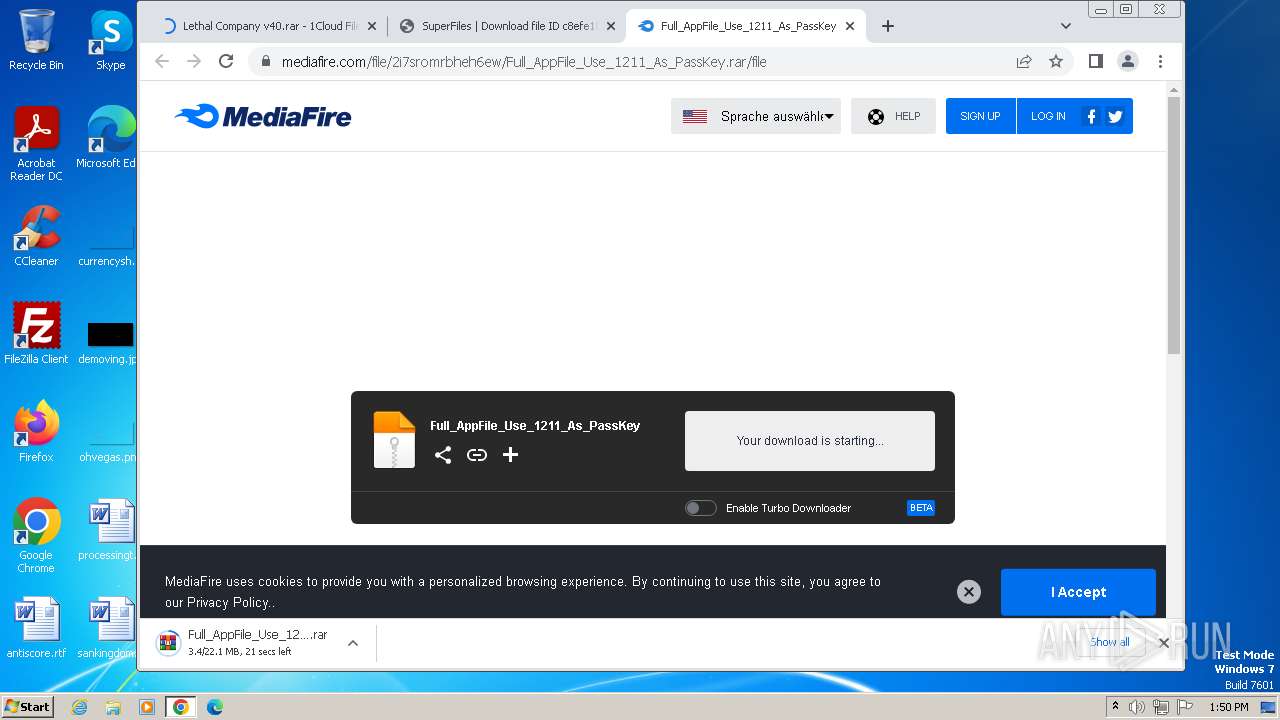View site information lock icon

(x=265, y=61)
